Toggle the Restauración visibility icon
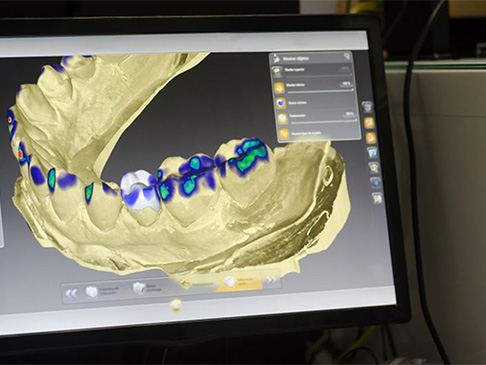The width and height of the screenshot is (486, 365). tap(282, 118)
